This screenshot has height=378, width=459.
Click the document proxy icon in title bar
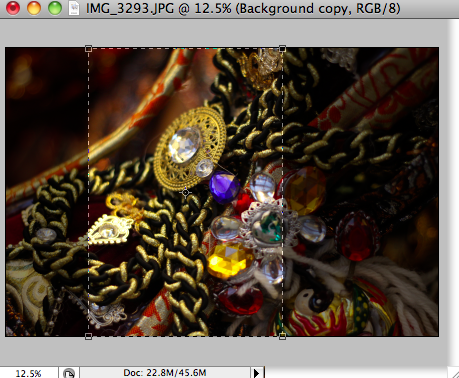coord(74,8)
